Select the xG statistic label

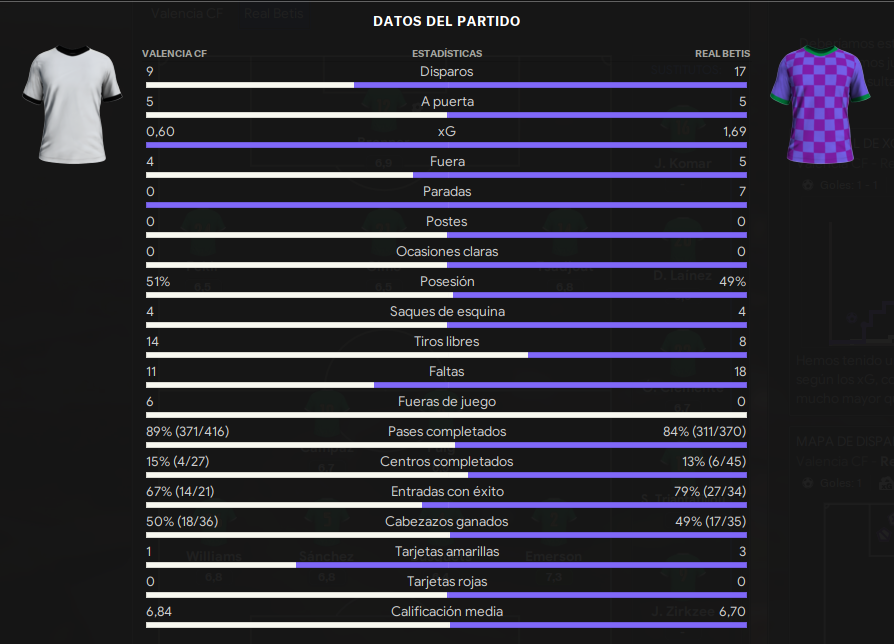click(446, 132)
